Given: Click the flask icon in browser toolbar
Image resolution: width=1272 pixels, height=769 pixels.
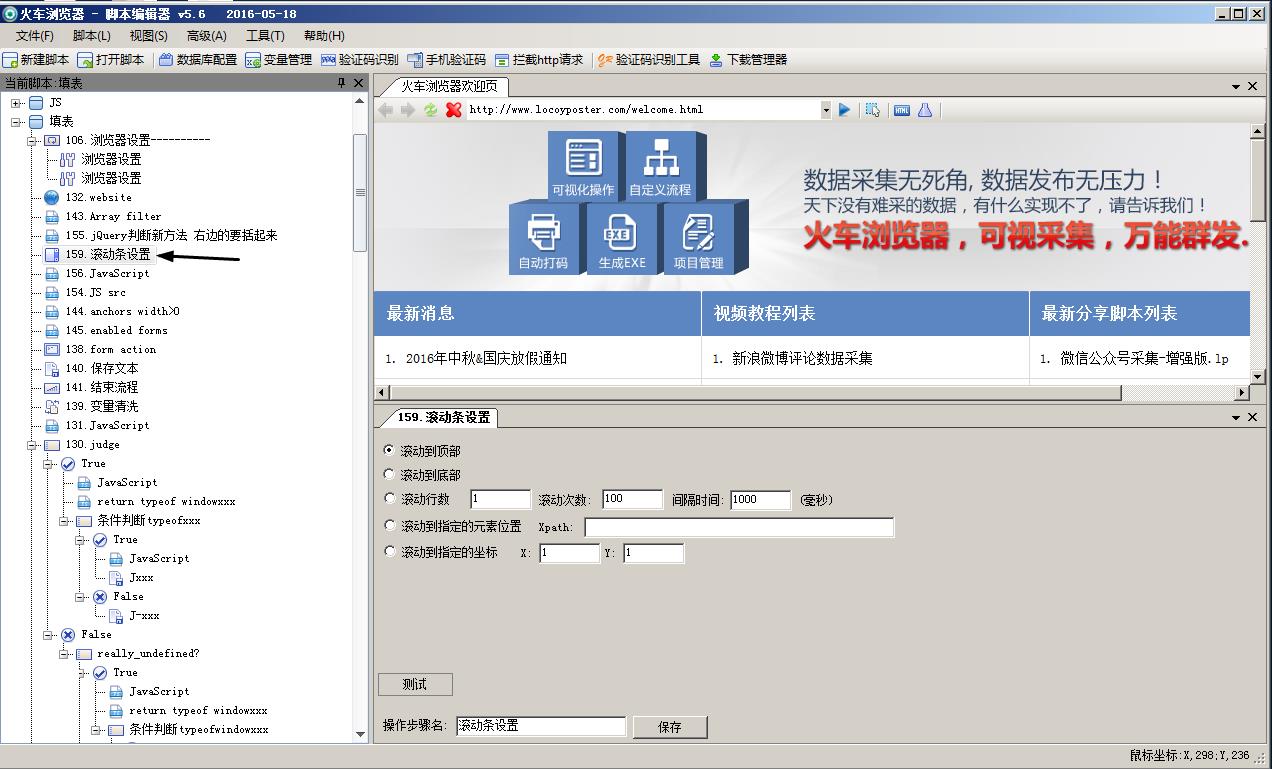Looking at the screenshot, I should [x=925, y=110].
